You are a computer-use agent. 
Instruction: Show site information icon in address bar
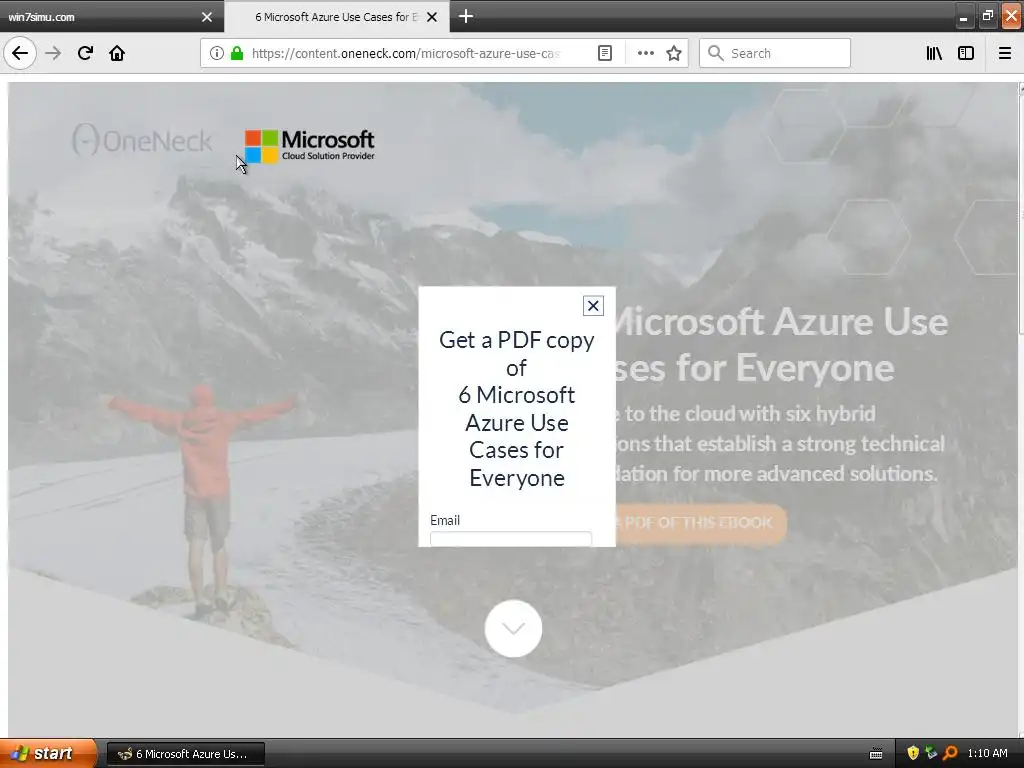click(x=216, y=53)
